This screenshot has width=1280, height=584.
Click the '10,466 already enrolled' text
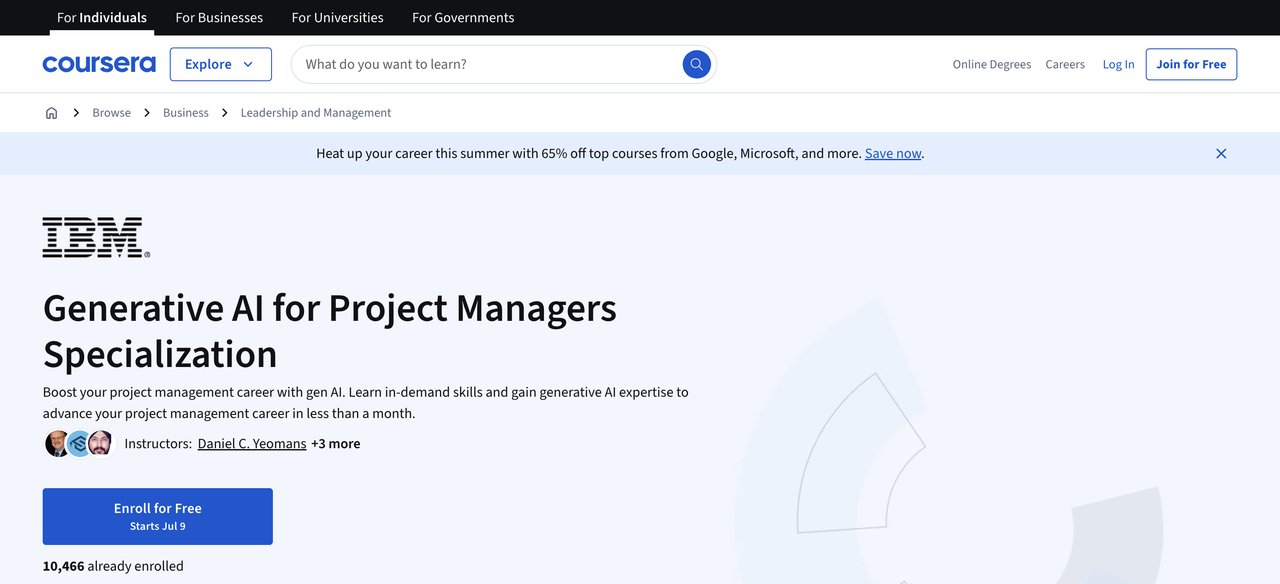(x=113, y=566)
